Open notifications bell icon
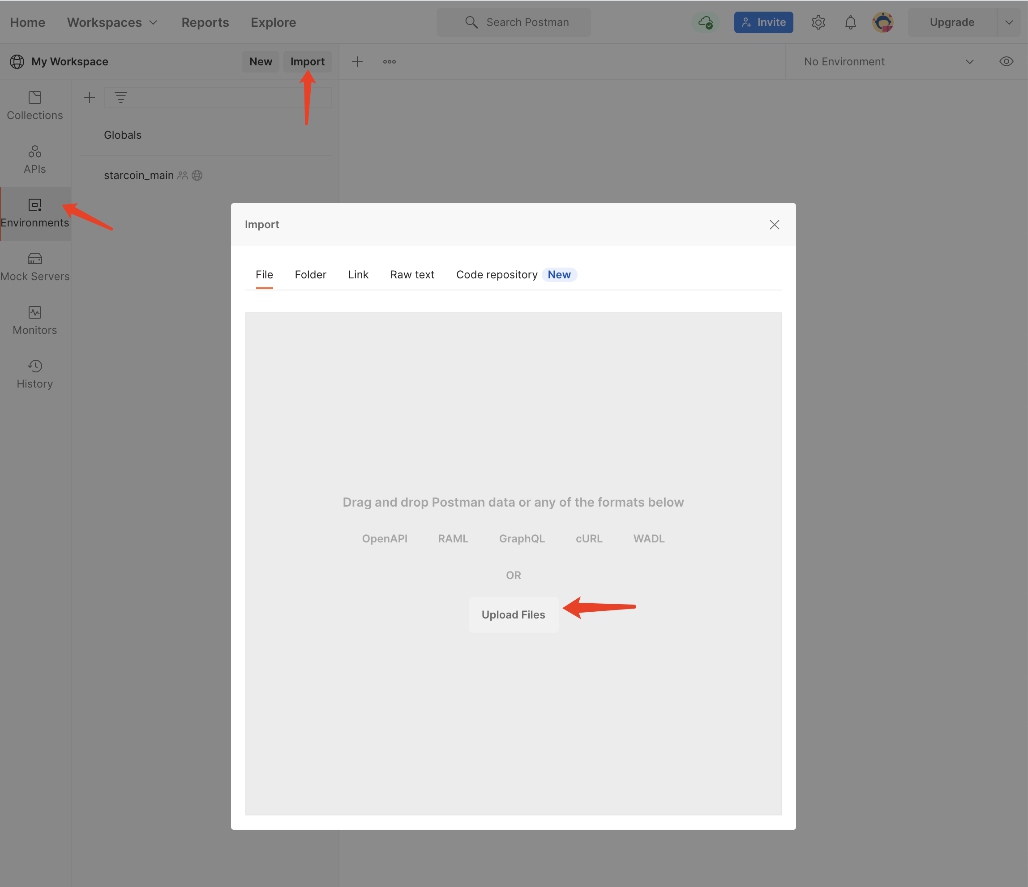Screen dimensions: 1028x887 851,22
